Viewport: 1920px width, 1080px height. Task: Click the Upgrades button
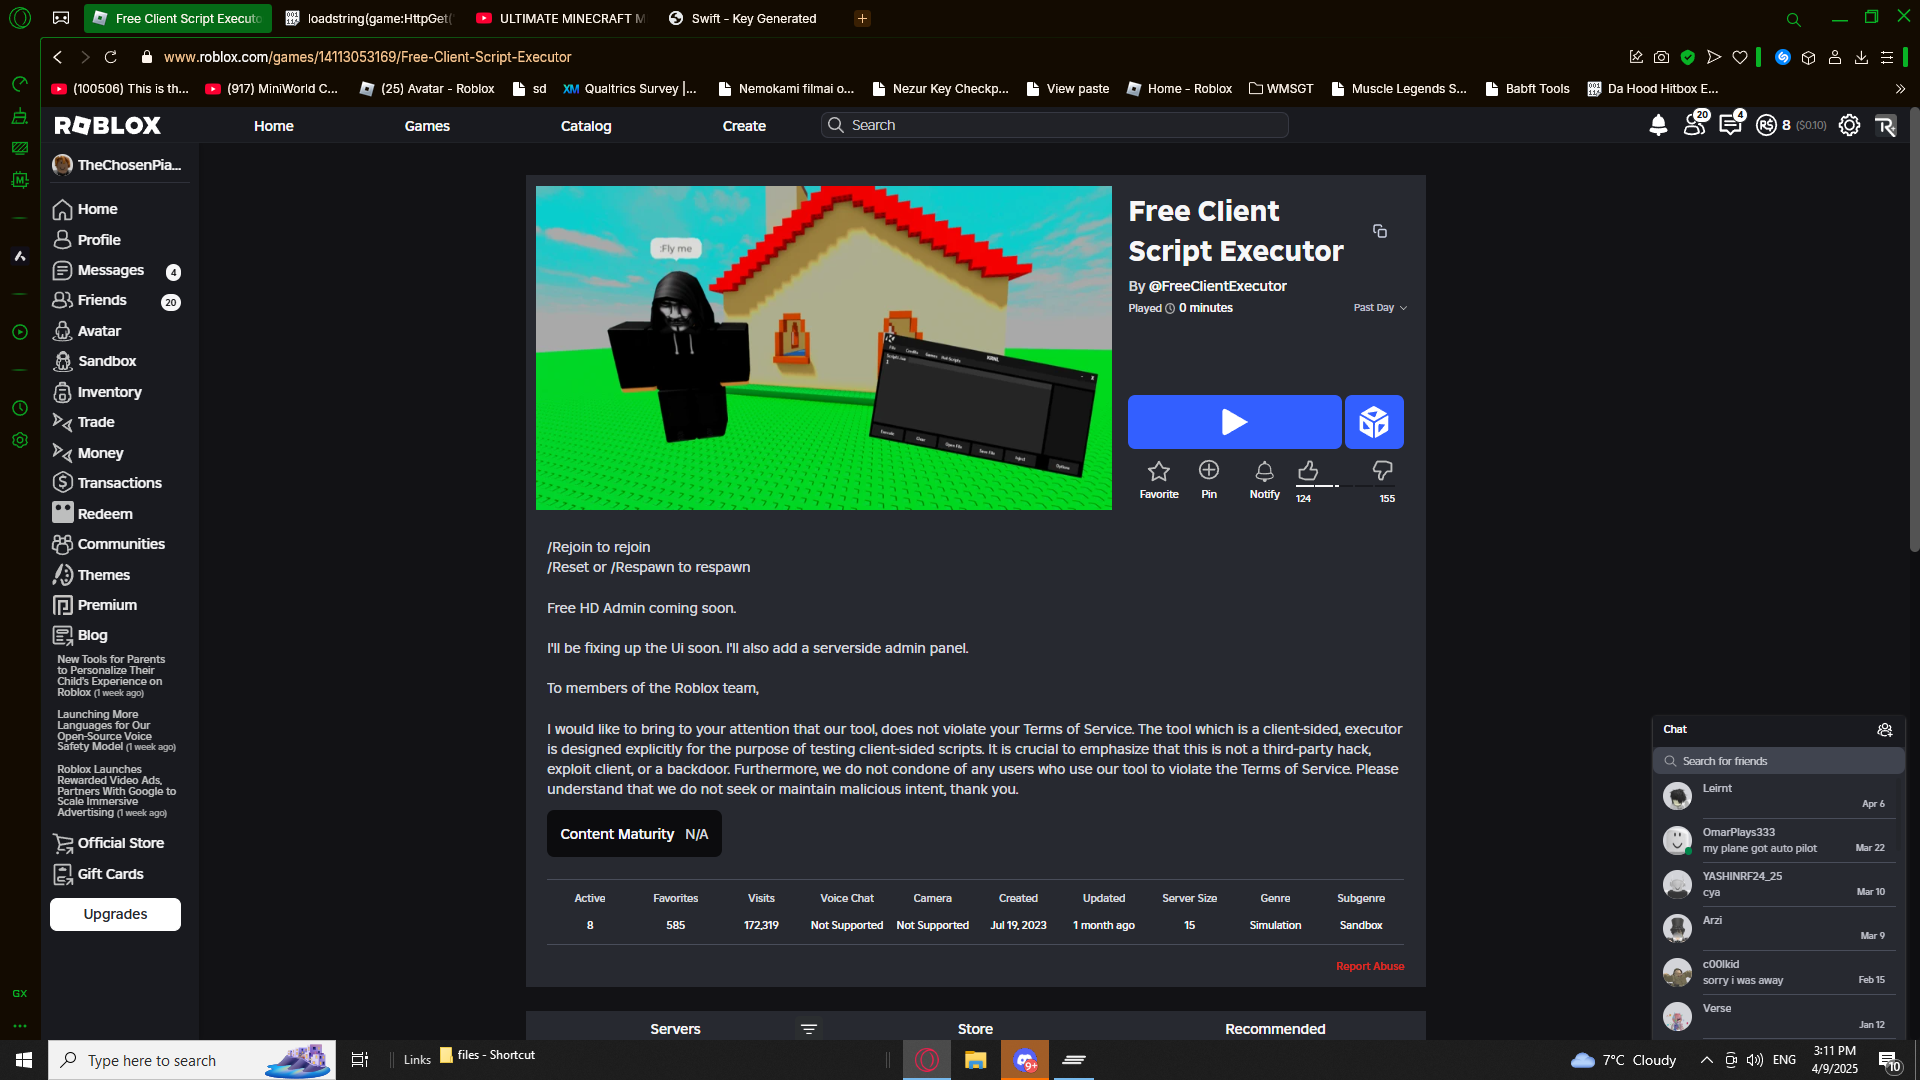pyautogui.click(x=115, y=914)
